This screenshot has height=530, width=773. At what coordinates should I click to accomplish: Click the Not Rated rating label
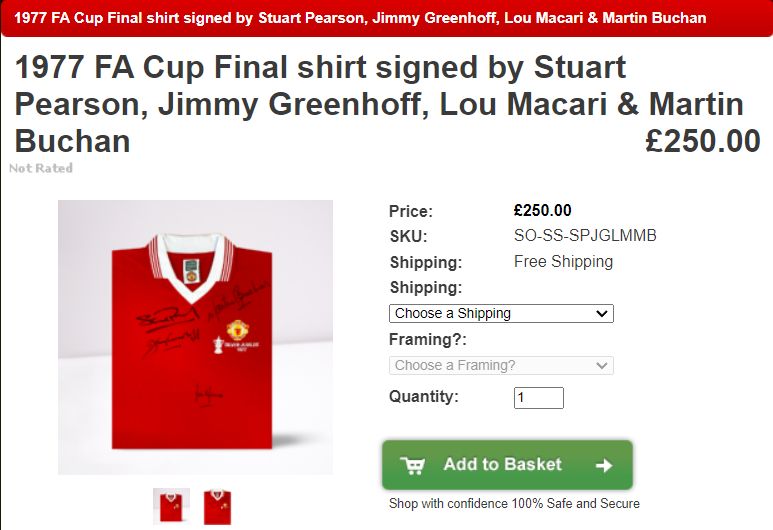[x=41, y=168]
